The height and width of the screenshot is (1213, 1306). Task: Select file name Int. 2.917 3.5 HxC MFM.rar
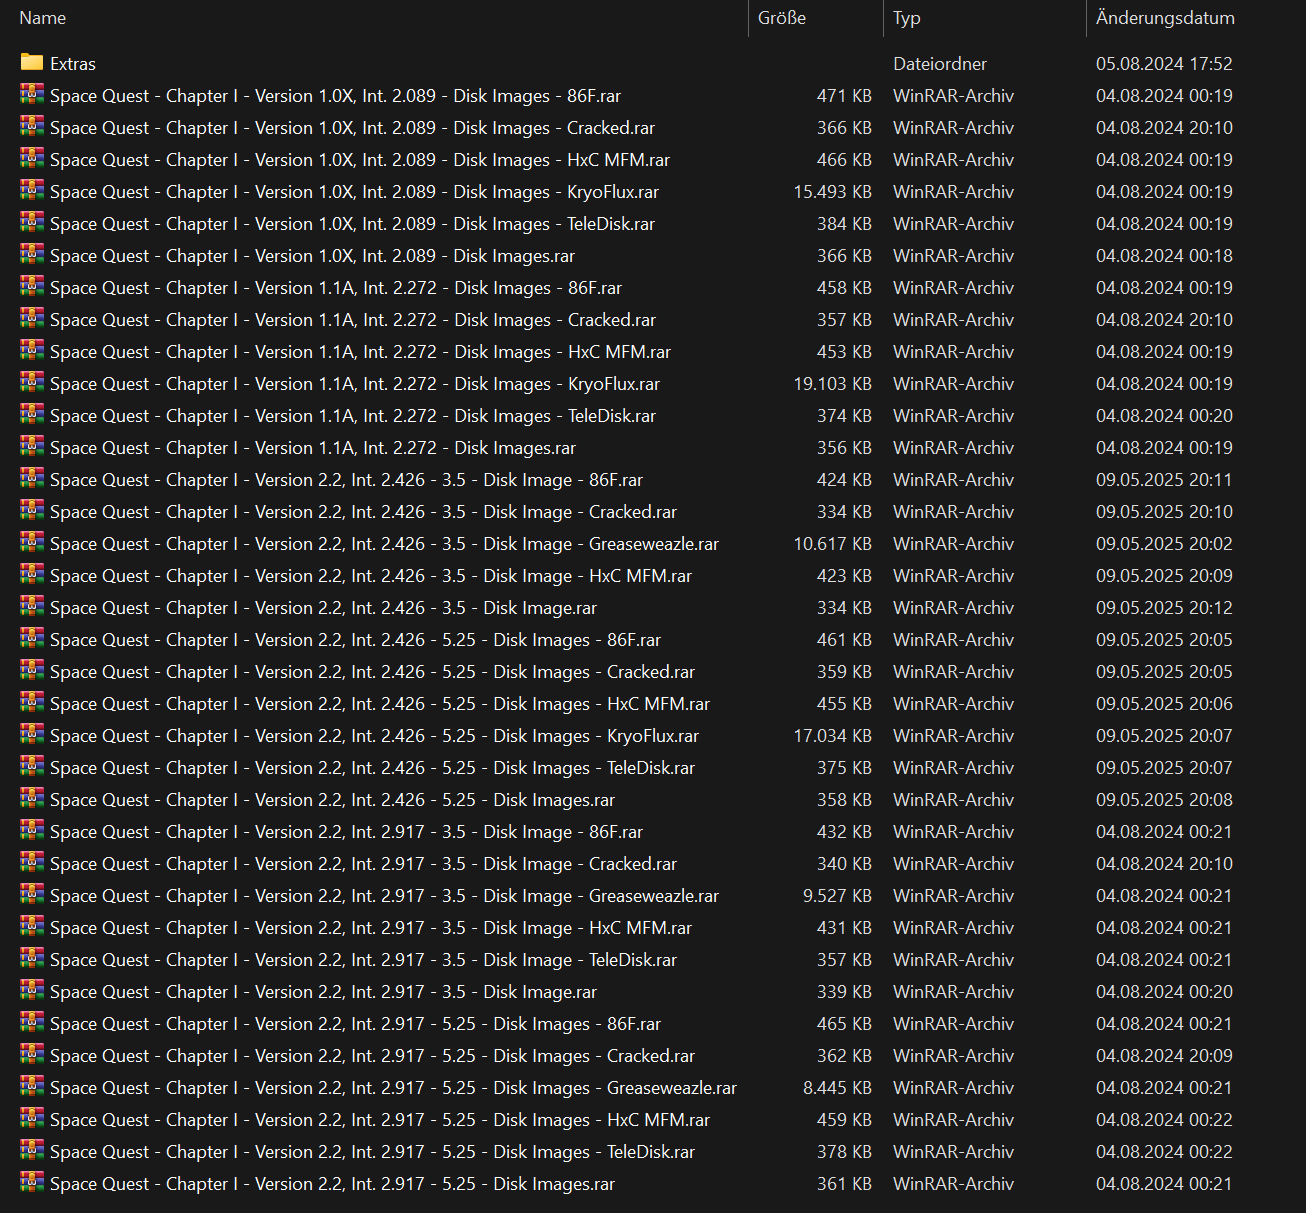point(371,928)
